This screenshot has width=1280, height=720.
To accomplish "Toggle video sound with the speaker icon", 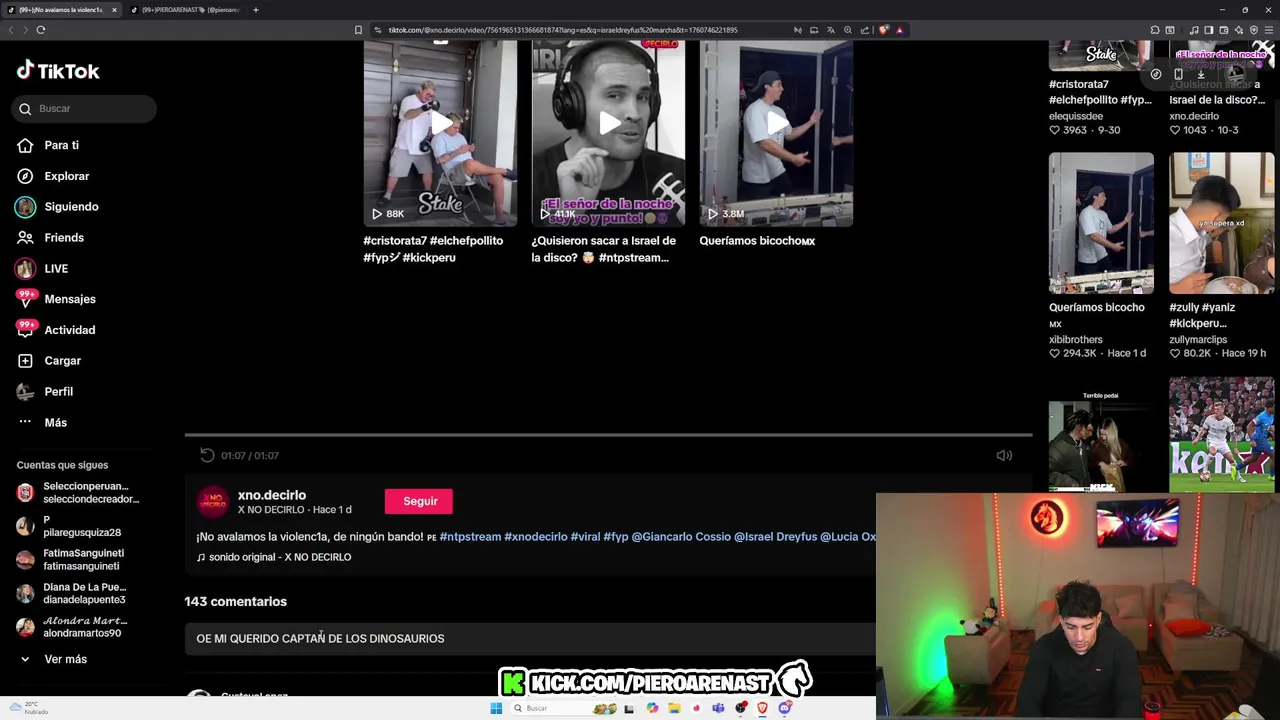I will (1004, 455).
